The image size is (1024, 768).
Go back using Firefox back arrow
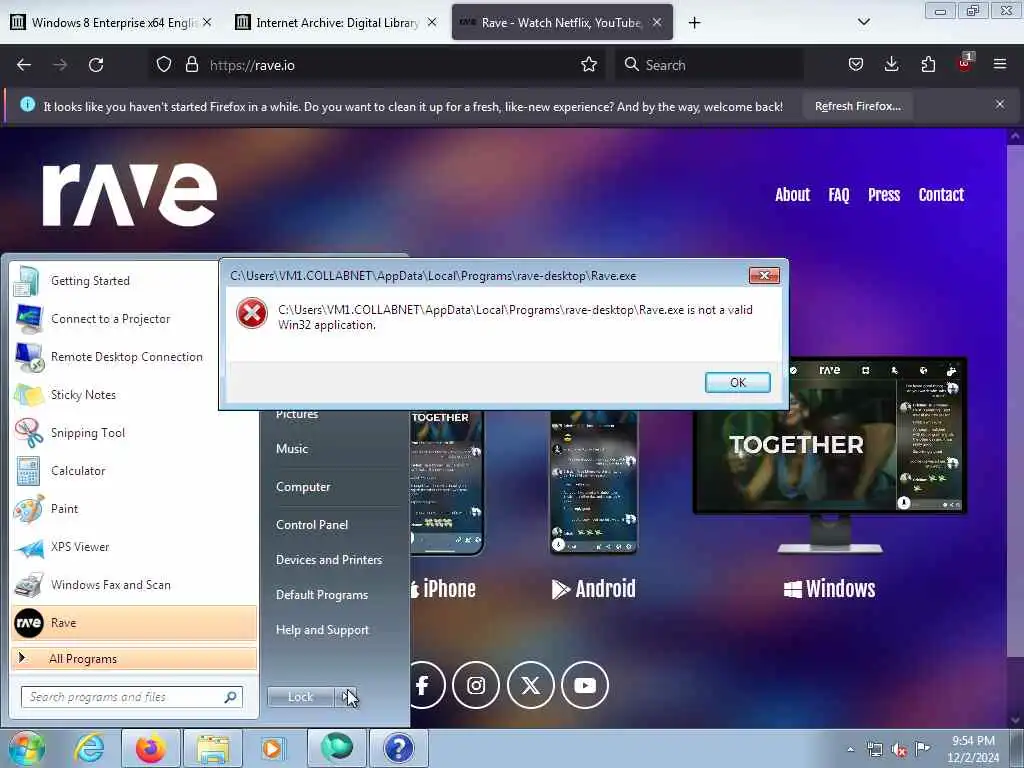click(24, 65)
